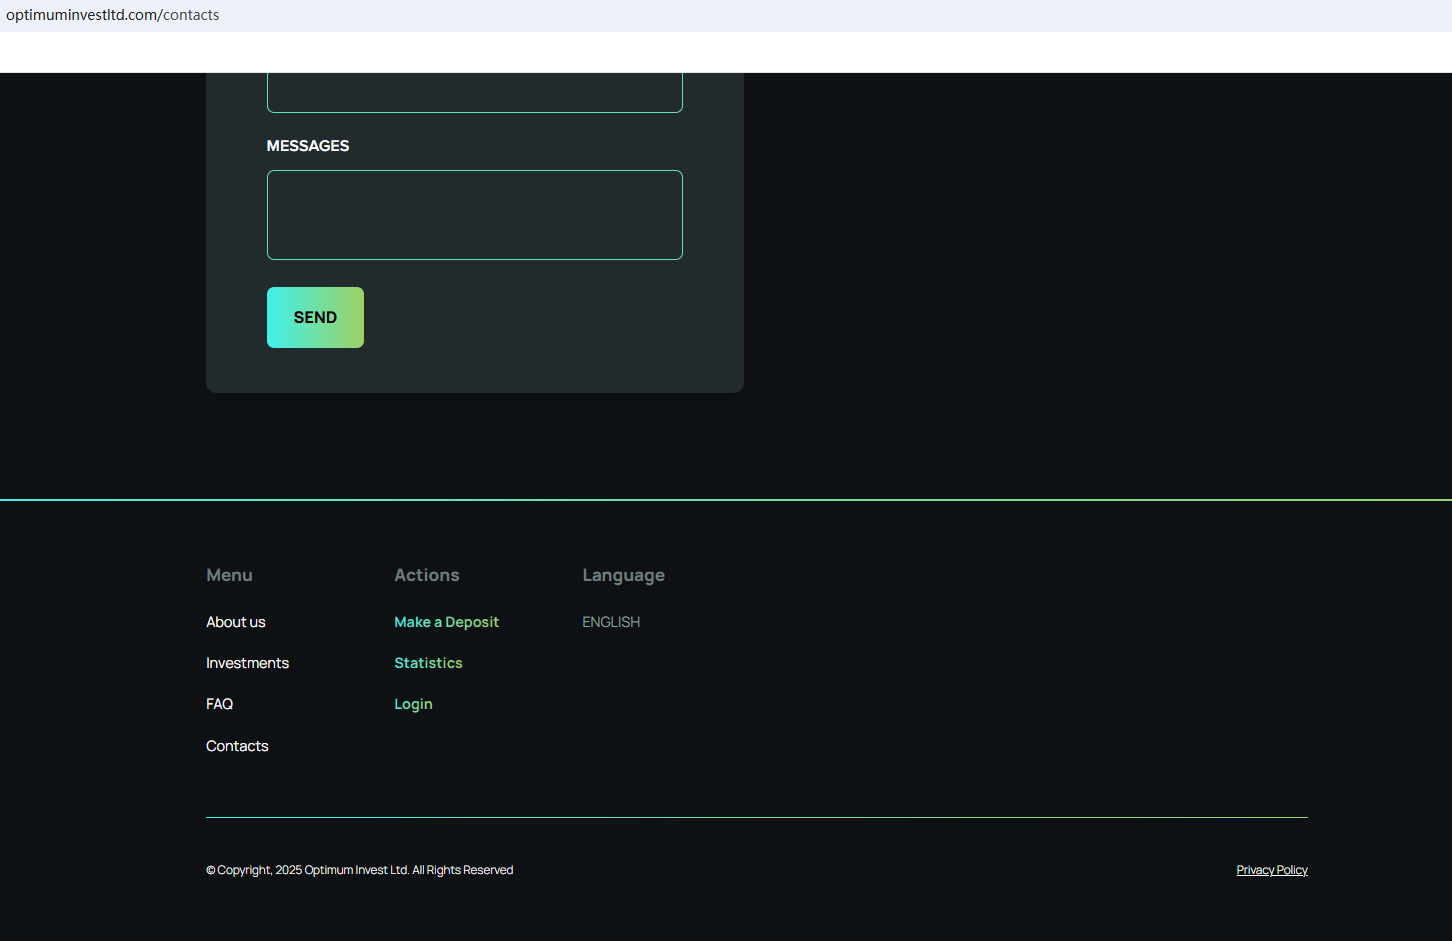1452x941 pixels.
Task: Click the address bar URL optimuminvestltd.com/contacts
Action: pyautogui.click(x=113, y=15)
